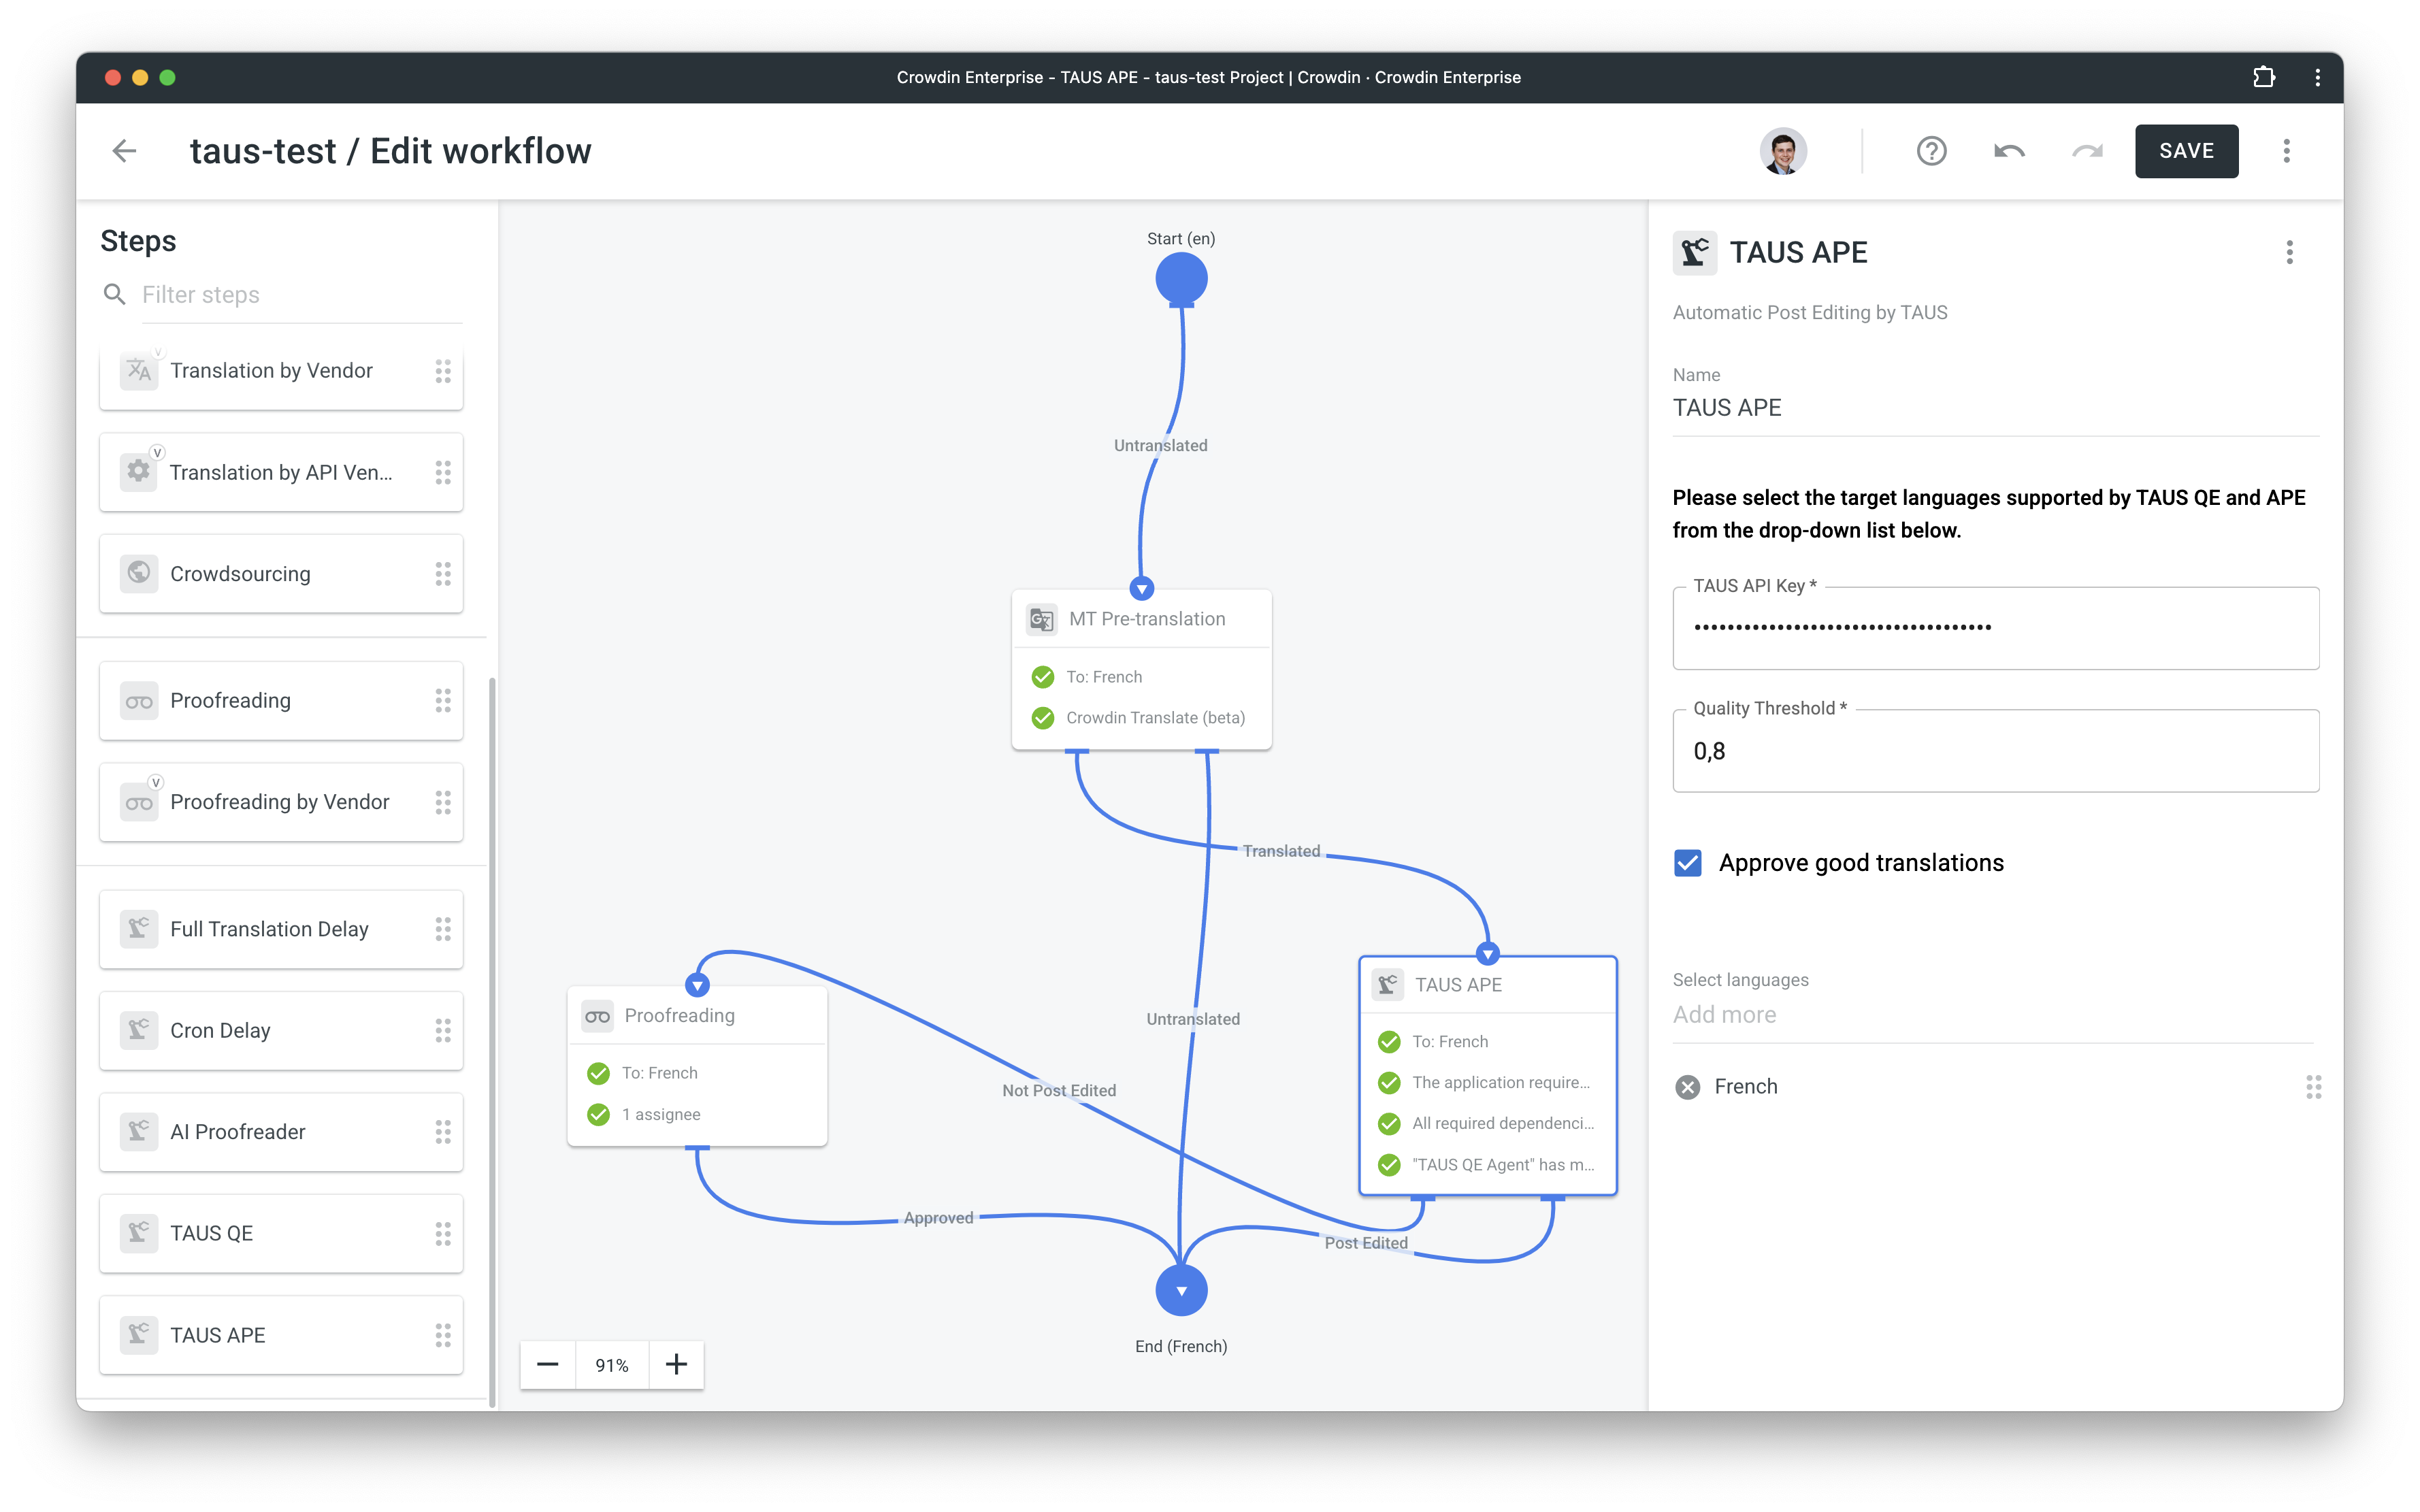
Task: Click 'Crowdin Translate (beta)' in MT node
Action: point(1155,718)
